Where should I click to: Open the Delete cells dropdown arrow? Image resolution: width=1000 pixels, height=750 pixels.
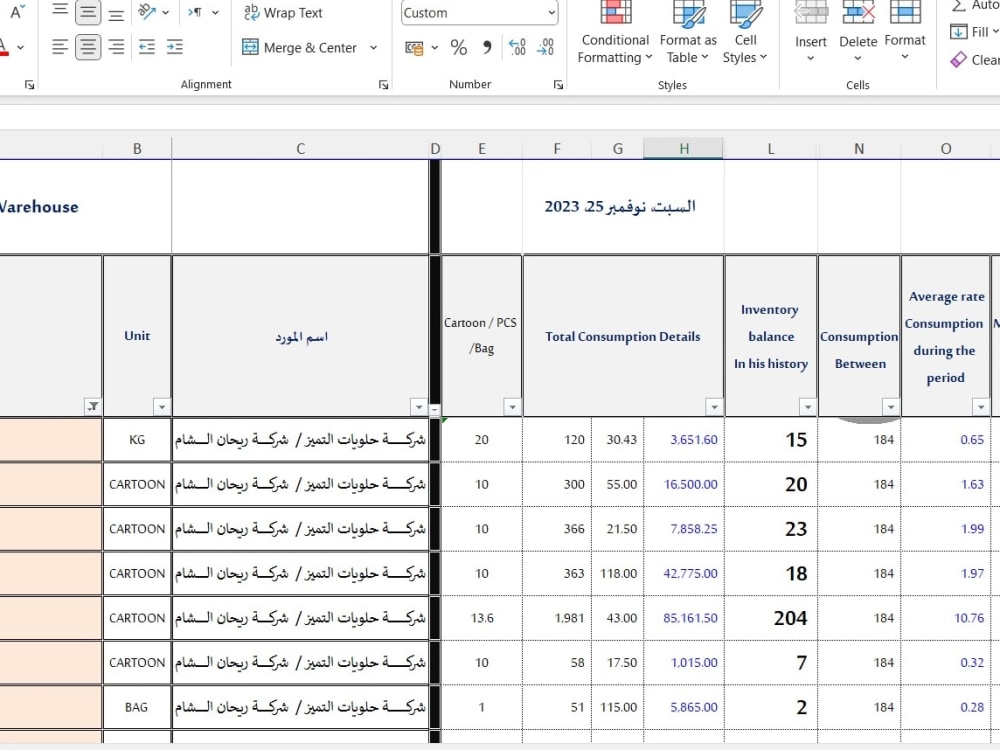(x=858, y=58)
